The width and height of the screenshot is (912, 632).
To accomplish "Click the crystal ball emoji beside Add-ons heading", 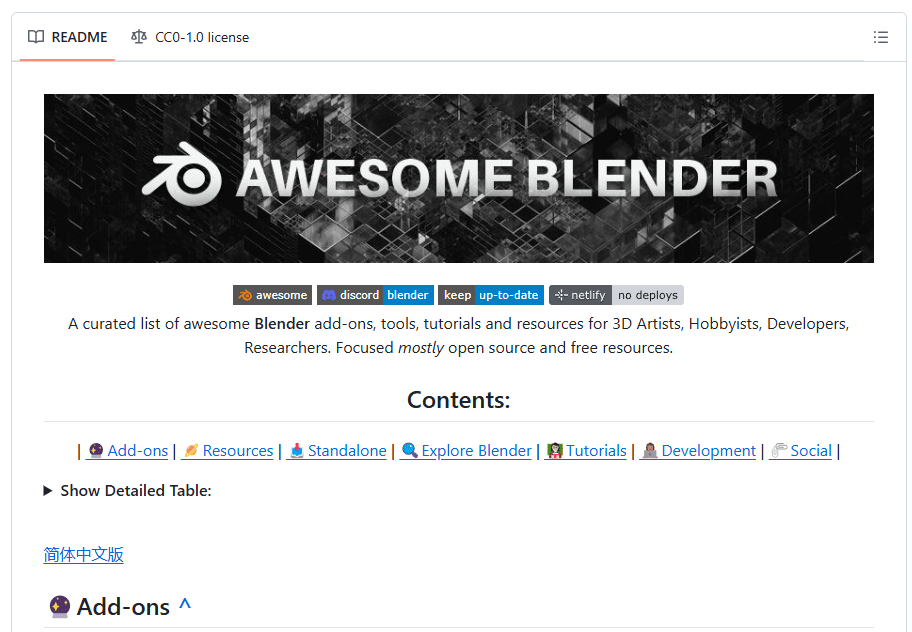I will pyautogui.click(x=59, y=607).
